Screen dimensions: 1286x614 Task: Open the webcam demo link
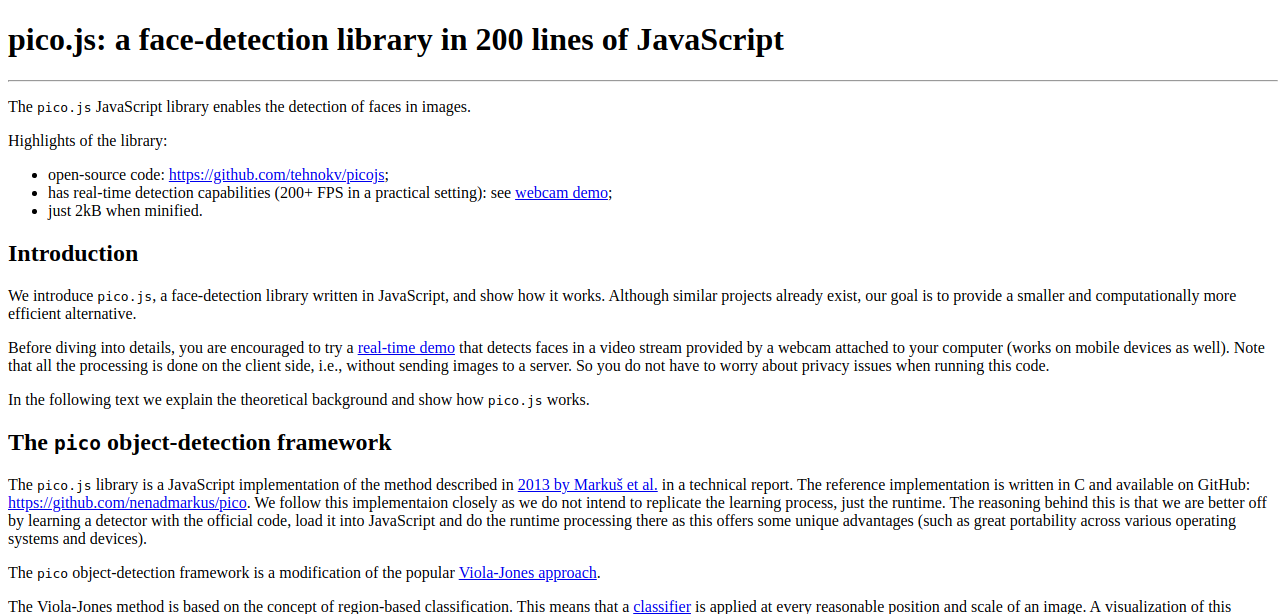[x=561, y=192]
